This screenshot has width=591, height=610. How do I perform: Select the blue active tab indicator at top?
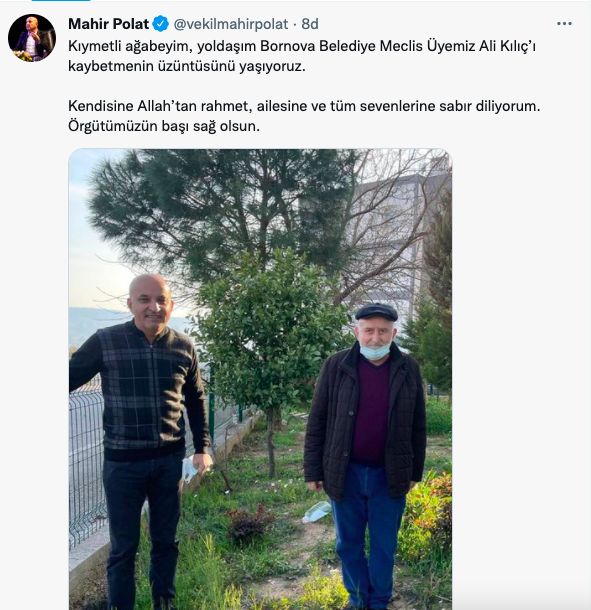(x=61, y=1)
